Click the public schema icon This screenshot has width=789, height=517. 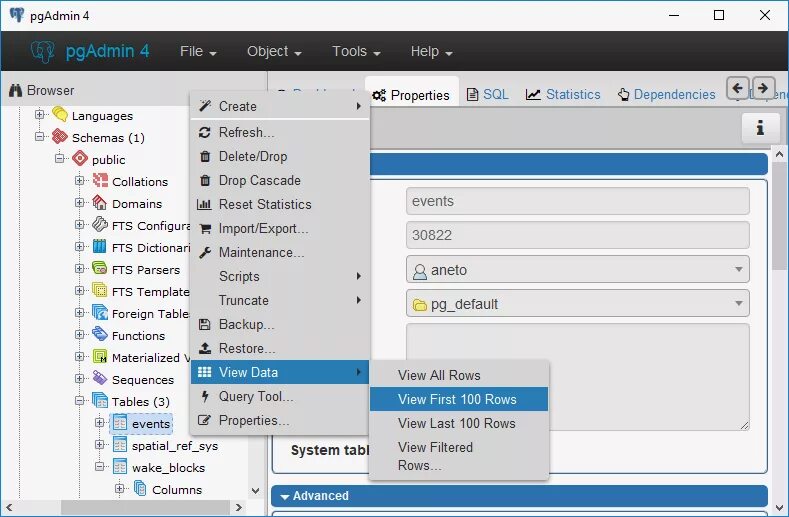80,159
